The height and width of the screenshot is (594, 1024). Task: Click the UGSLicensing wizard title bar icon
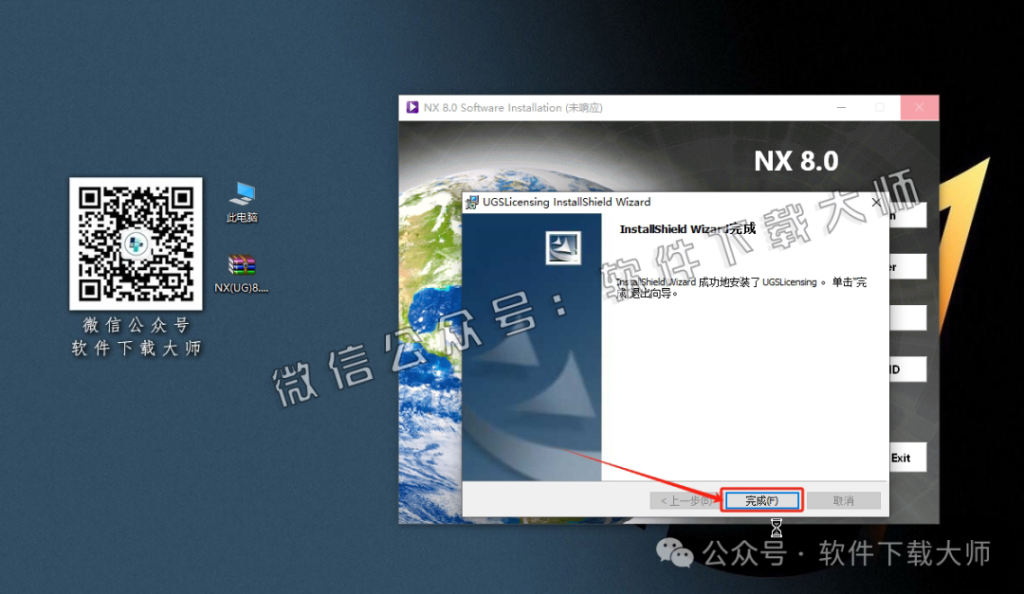(x=472, y=202)
